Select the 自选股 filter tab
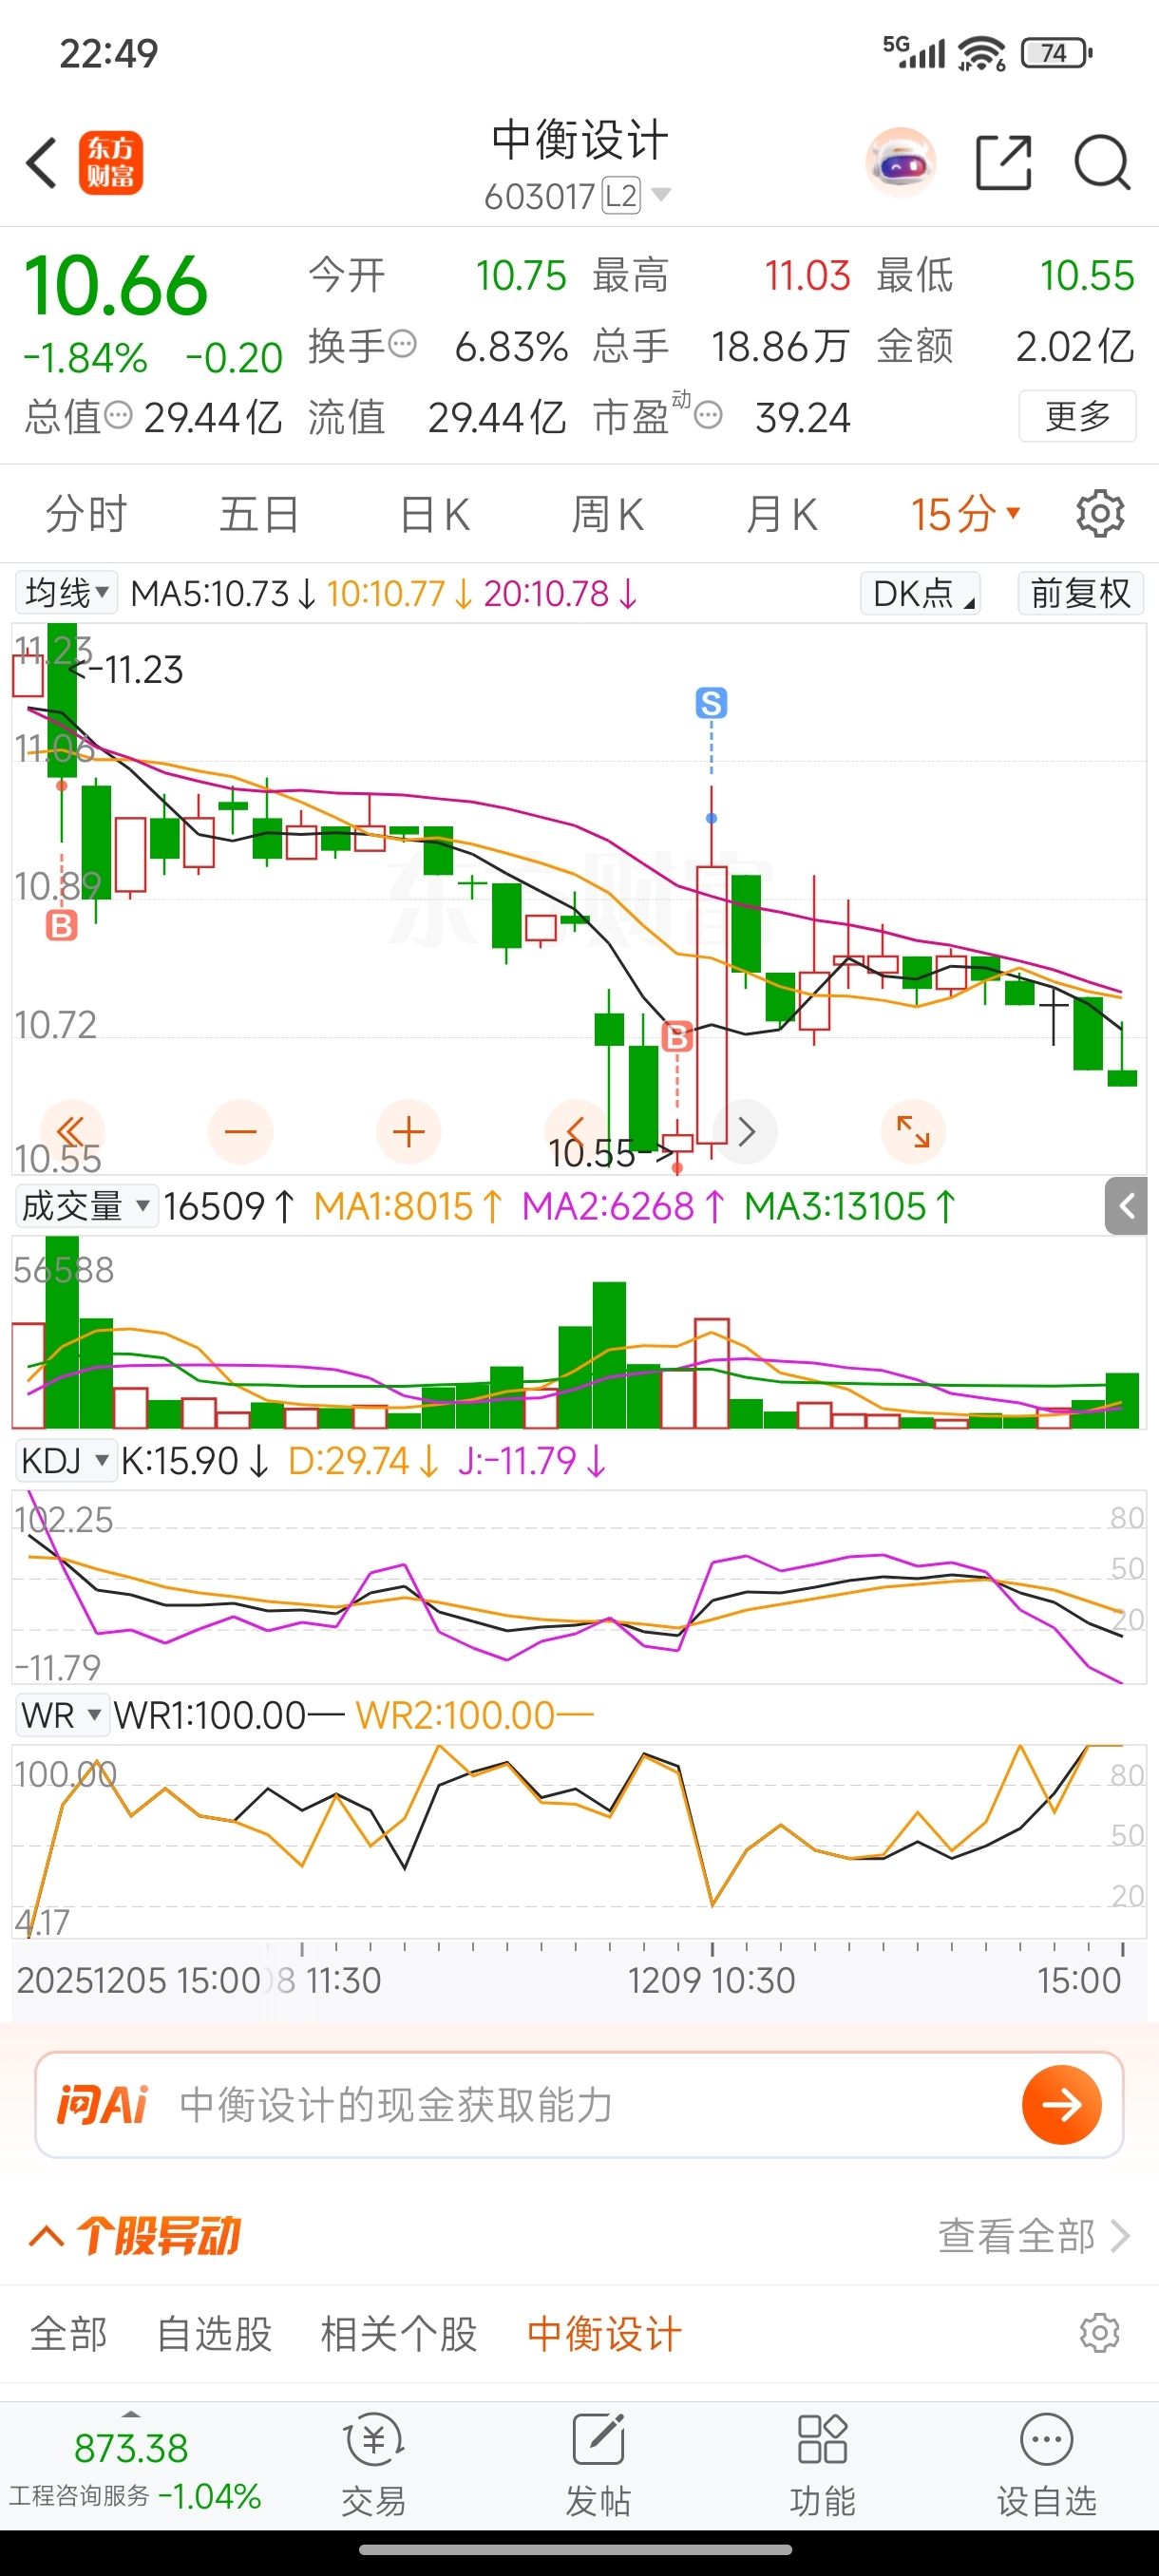1159x2576 pixels. [215, 2334]
